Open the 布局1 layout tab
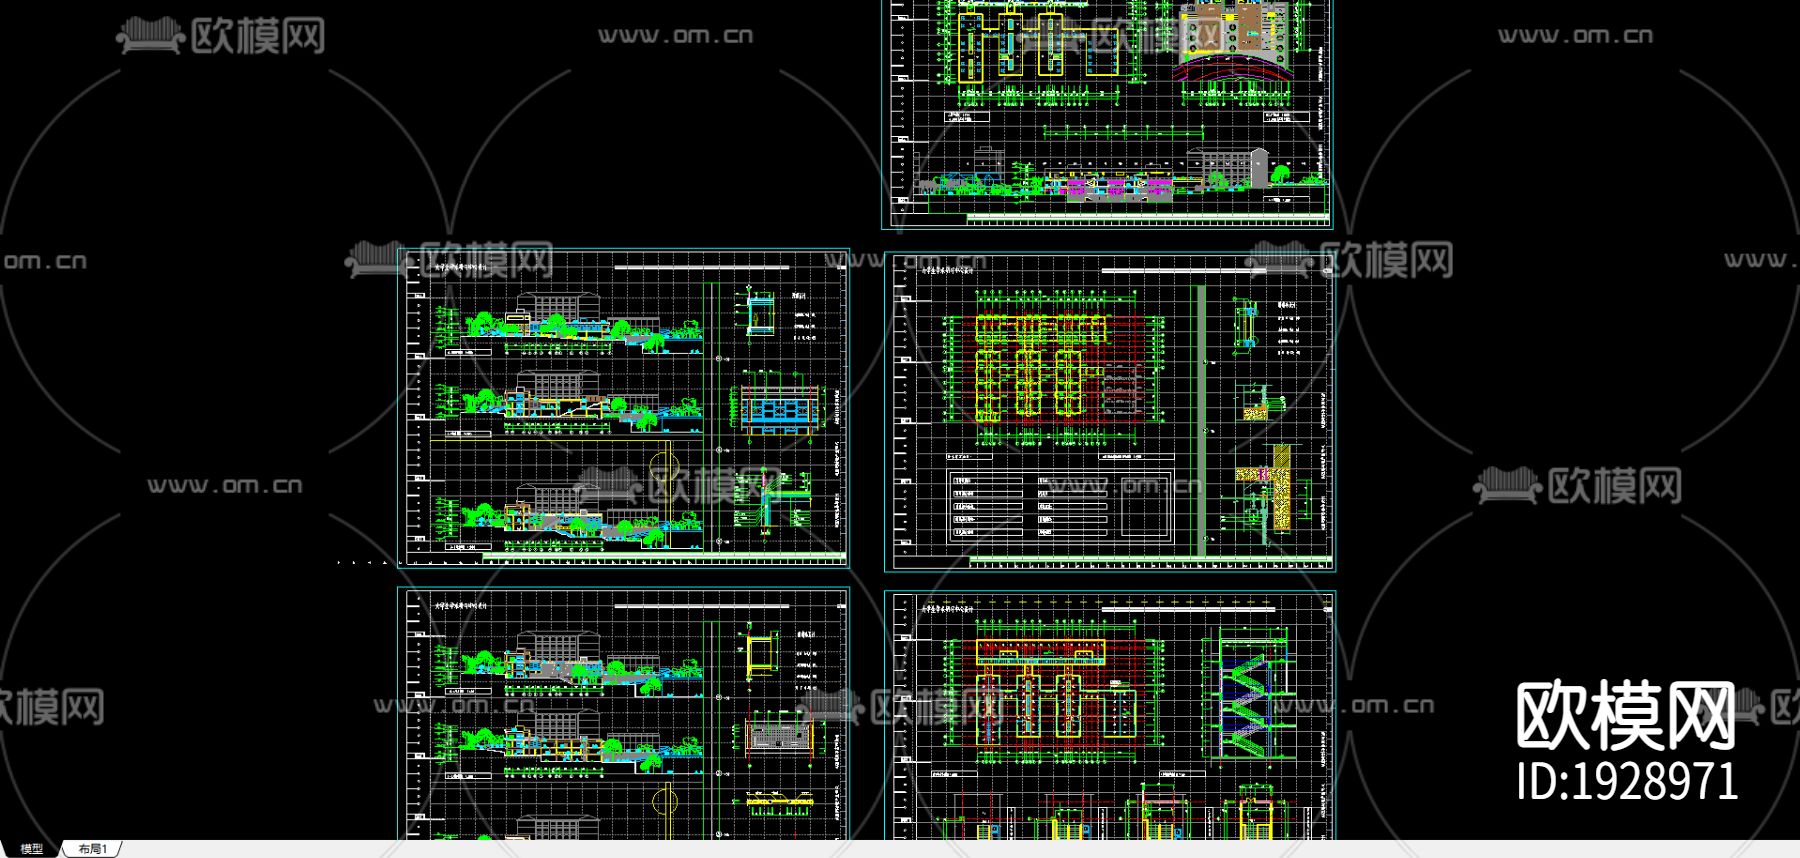 coord(93,849)
